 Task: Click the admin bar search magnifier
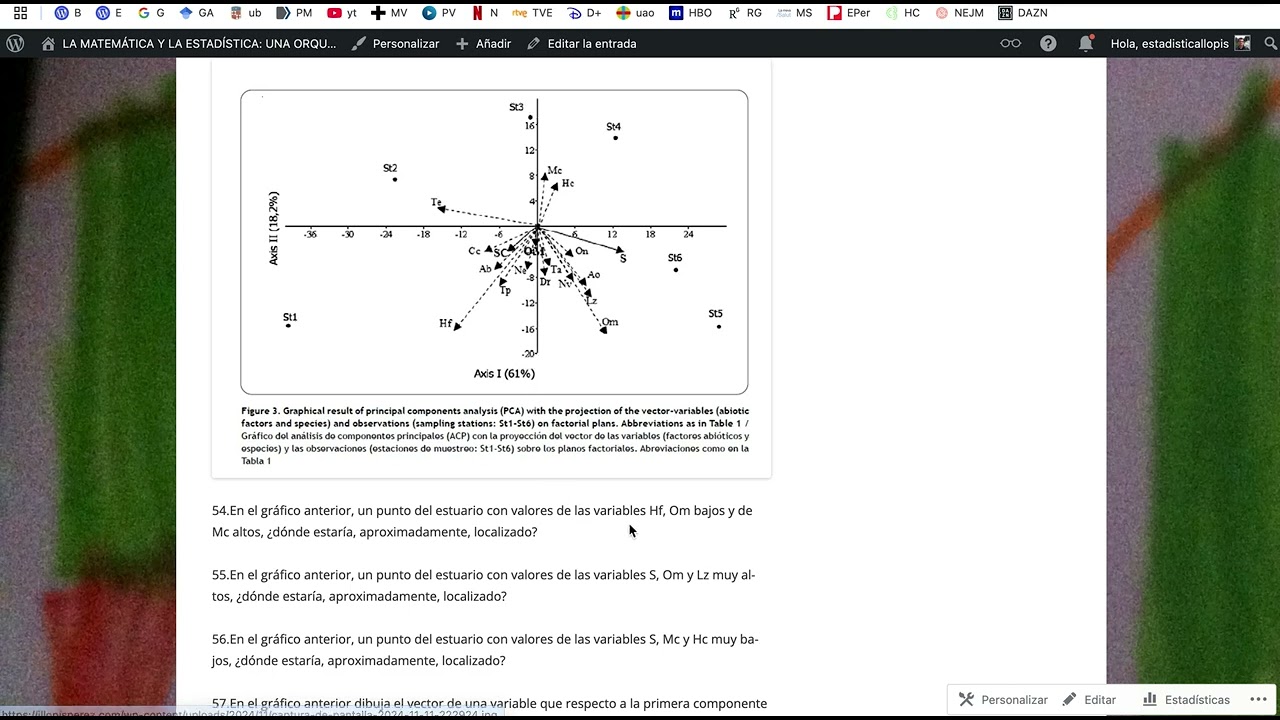[1270, 43]
